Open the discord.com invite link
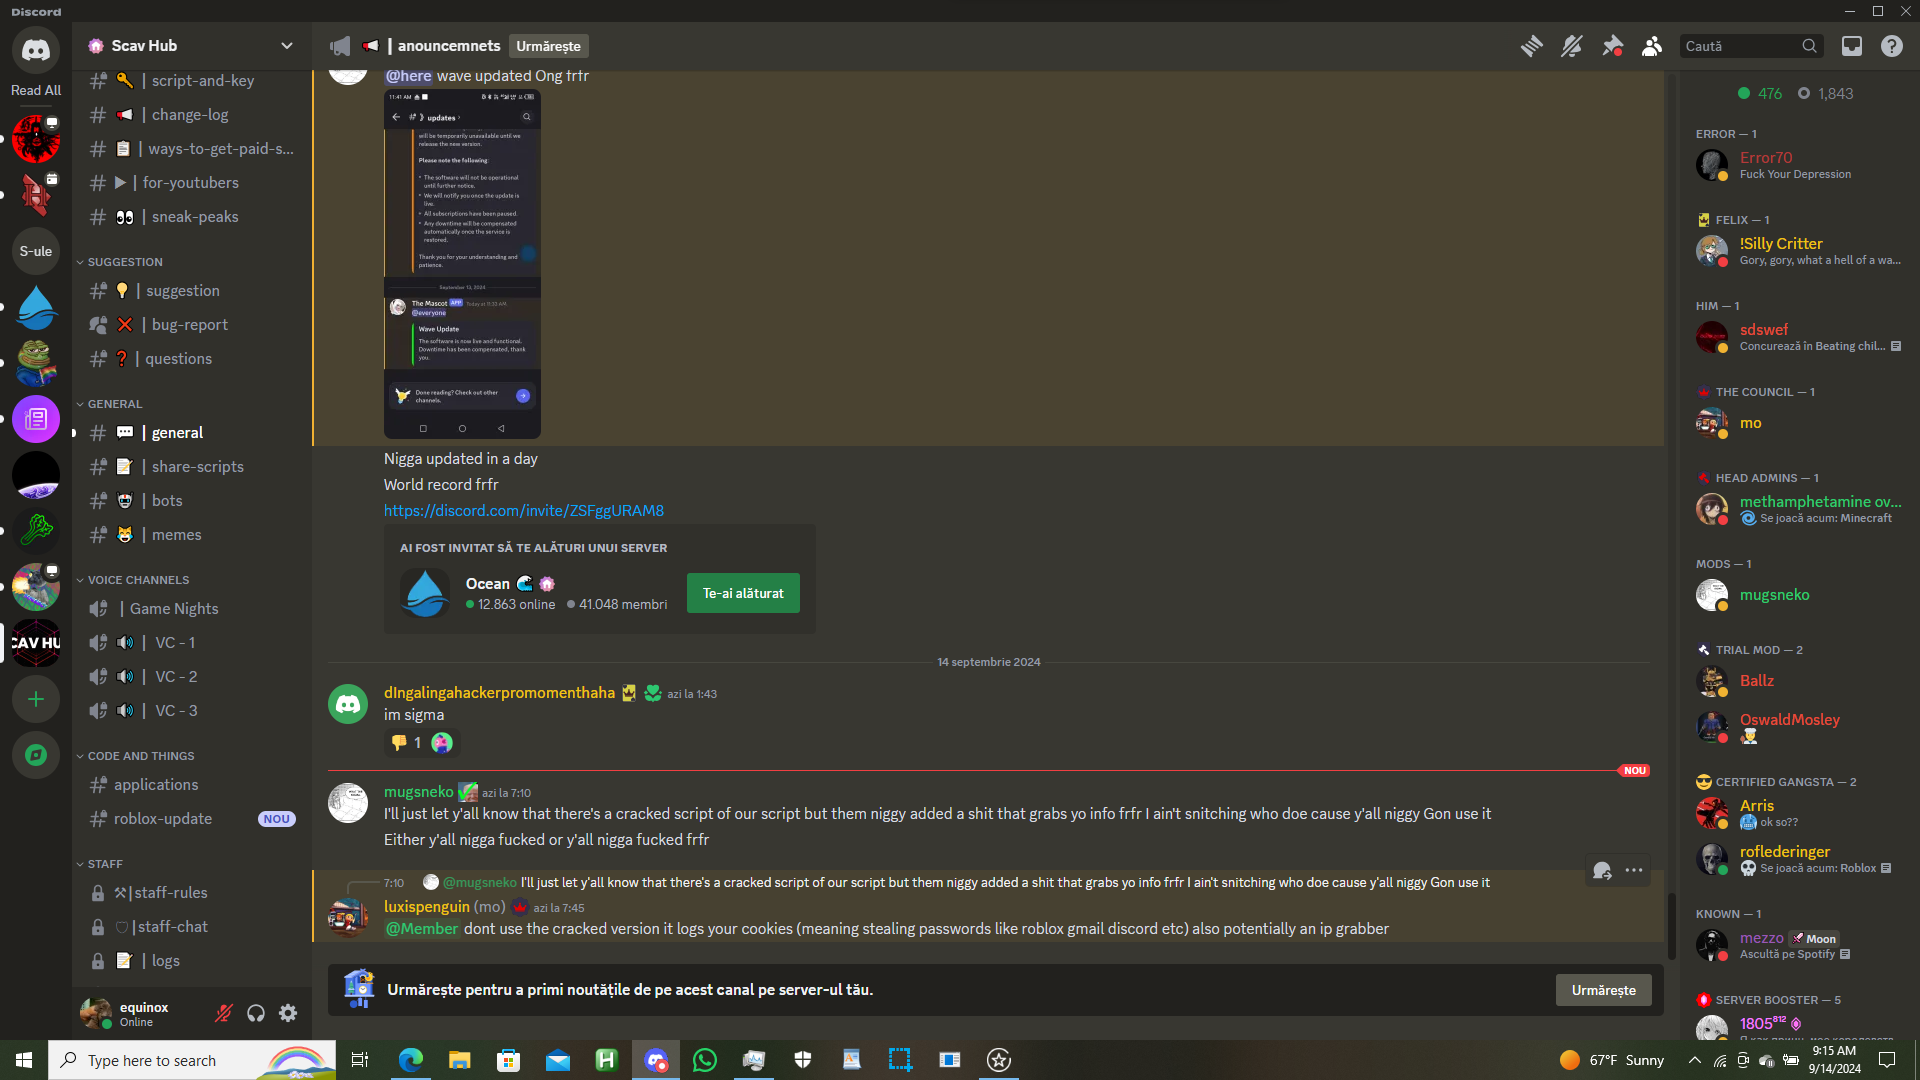This screenshot has height=1080, width=1920. 524,511
